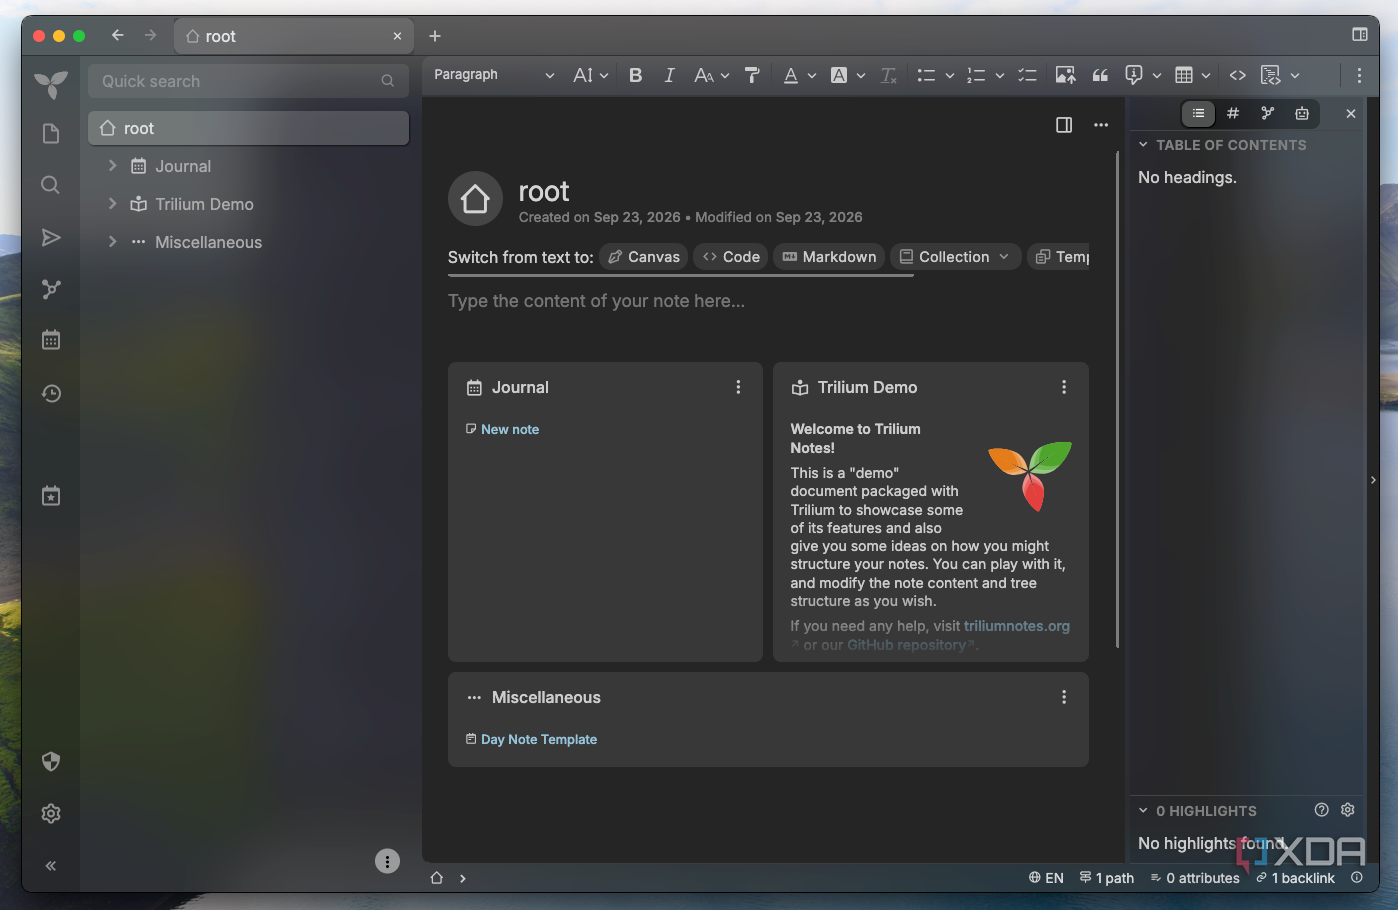Click the note info icon in status bar
Image resolution: width=1398 pixels, height=910 pixels.
pyautogui.click(x=1357, y=878)
